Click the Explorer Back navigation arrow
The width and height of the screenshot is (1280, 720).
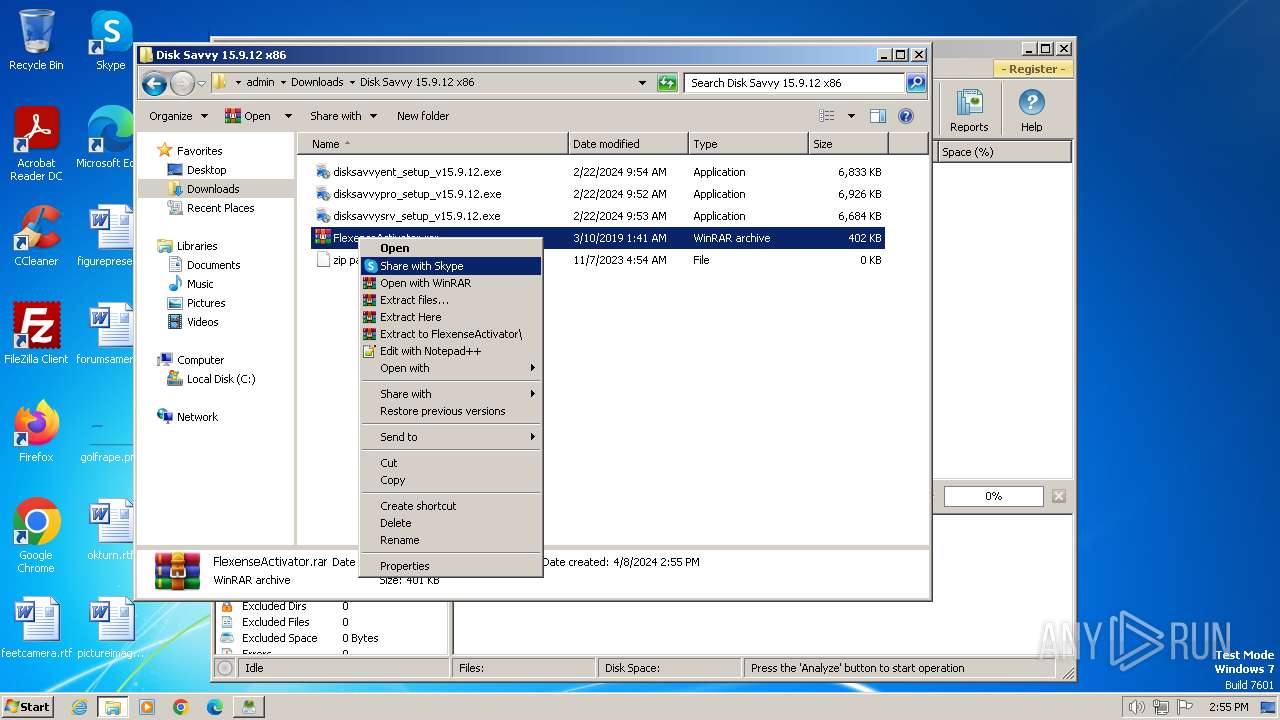pos(154,83)
